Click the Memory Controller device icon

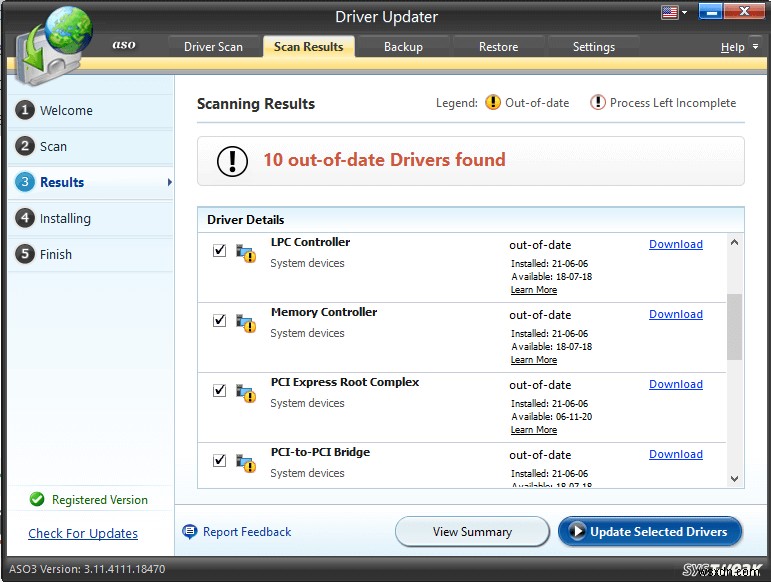click(245, 323)
